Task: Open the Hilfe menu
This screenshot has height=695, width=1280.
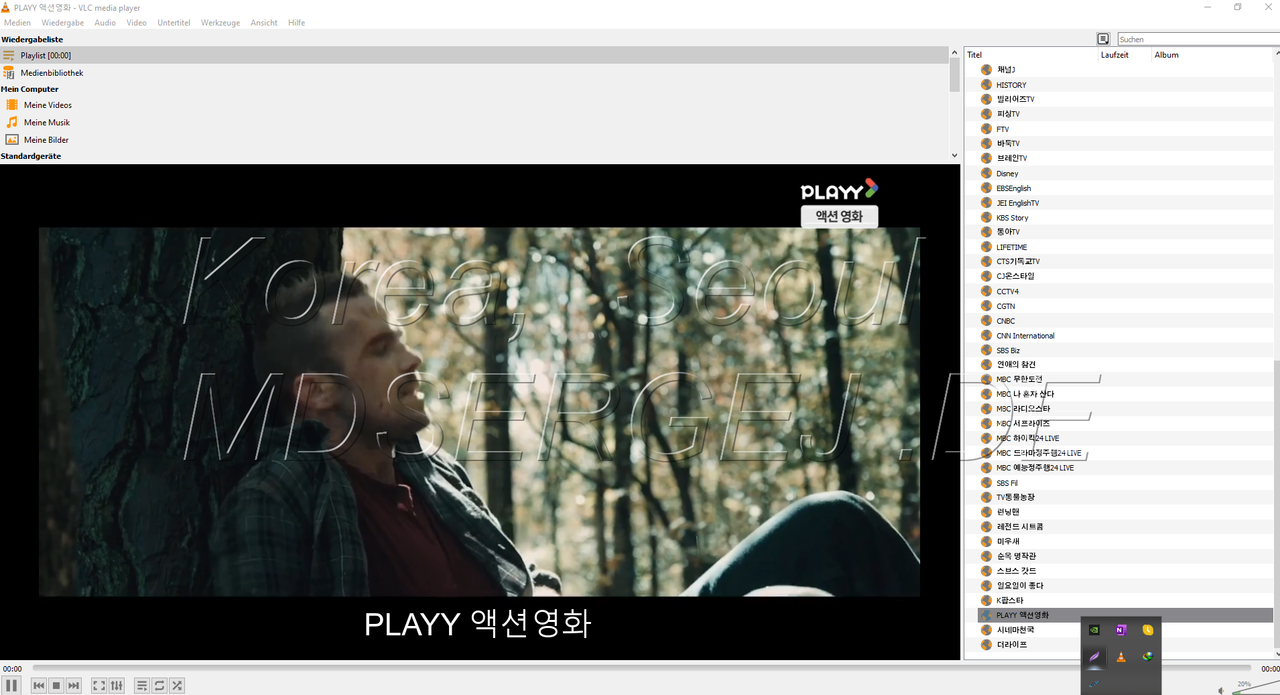Action: pyautogui.click(x=296, y=22)
